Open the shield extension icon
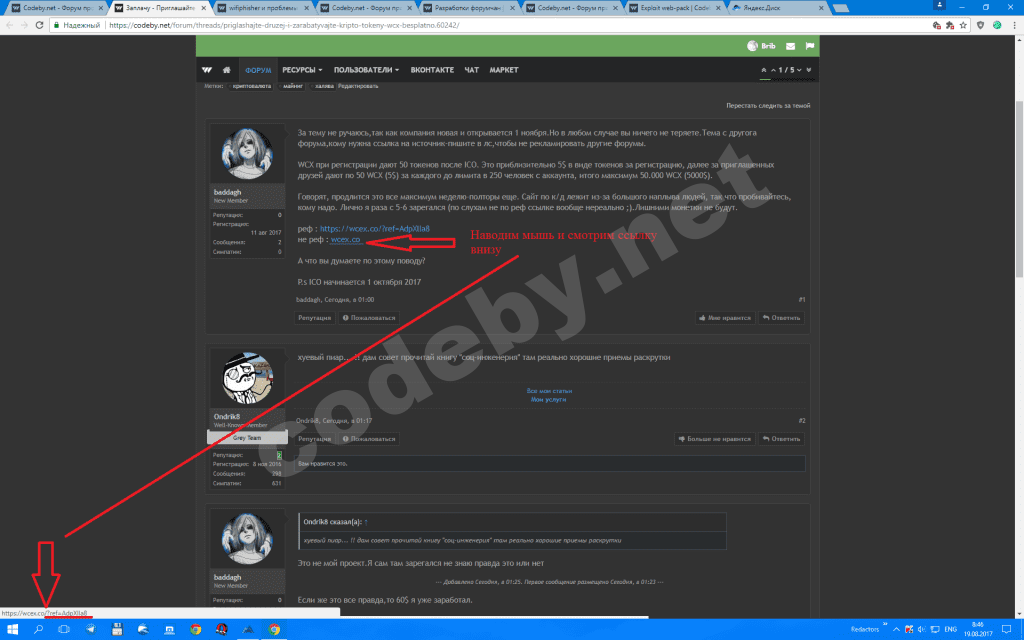The height and width of the screenshot is (640, 1024). pos(980,25)
